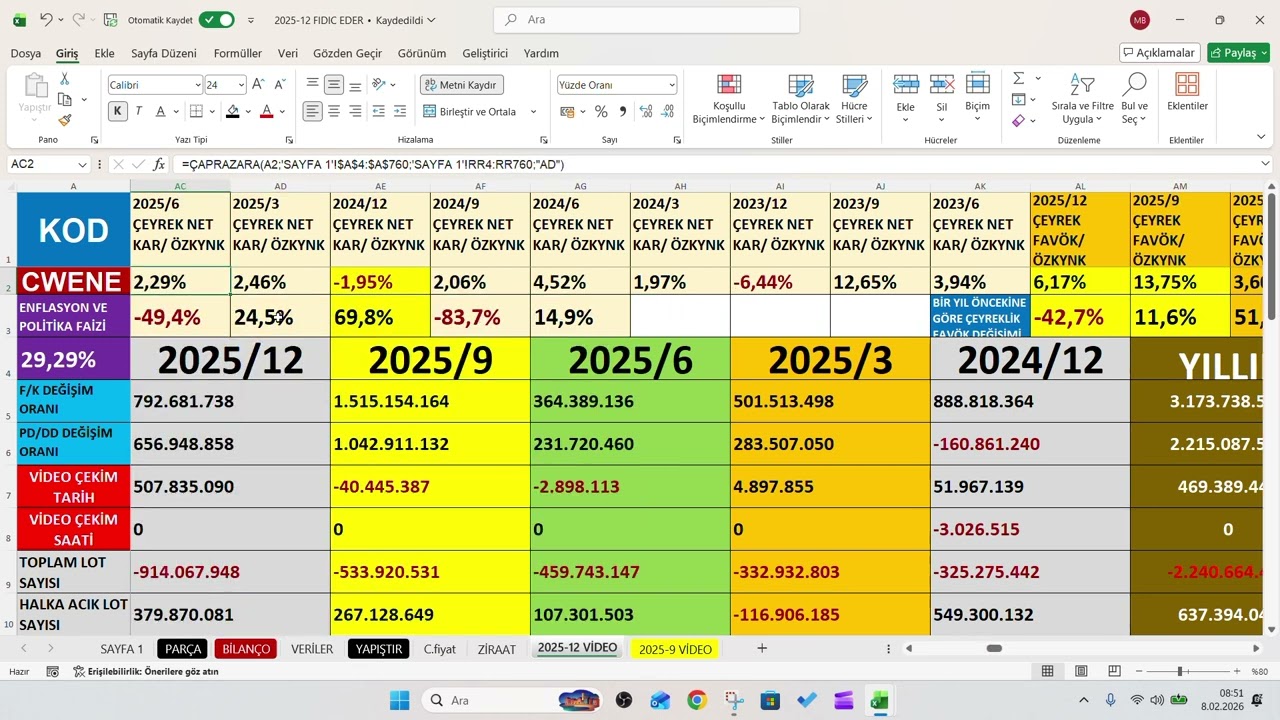Adjust the zoom slider in status bar
The width and height of the screenshot is (1280, 720).
pyautogui.click(x=1181, y=671)
